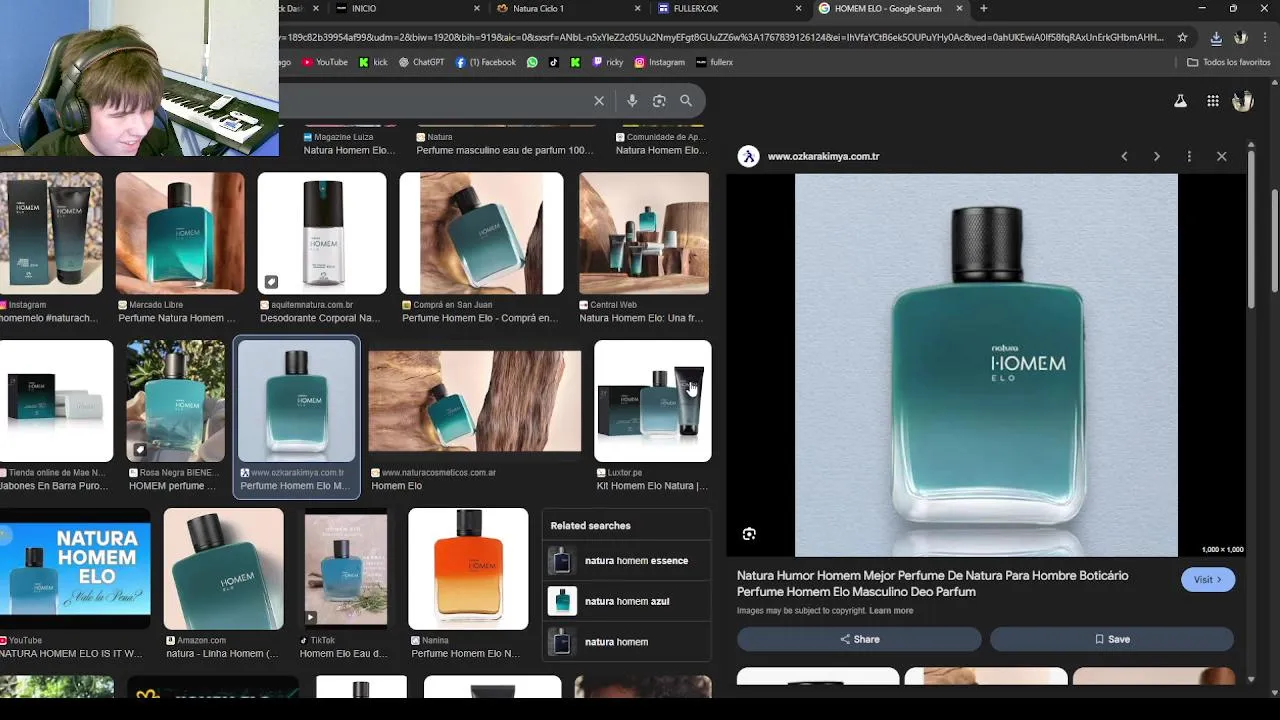Start voice search with the microphone icon
The image size is (1280, 720).
632,101
